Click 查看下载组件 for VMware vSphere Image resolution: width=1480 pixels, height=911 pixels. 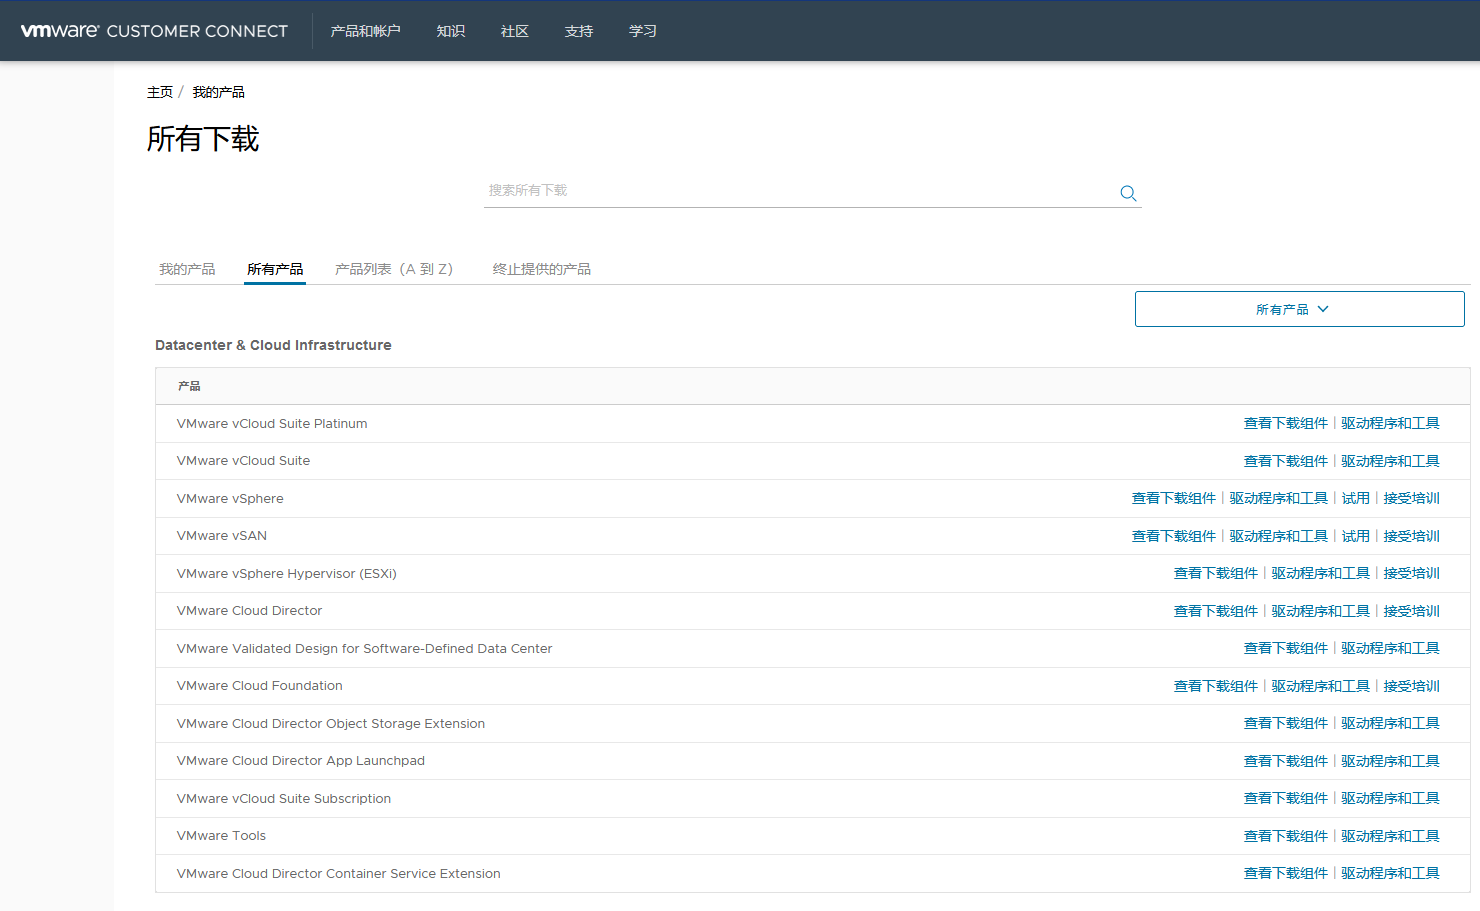coord(1173,498)
